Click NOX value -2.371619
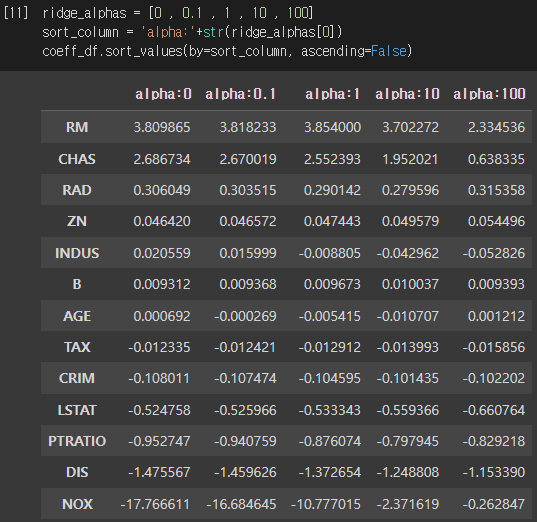 click(408, 504)
